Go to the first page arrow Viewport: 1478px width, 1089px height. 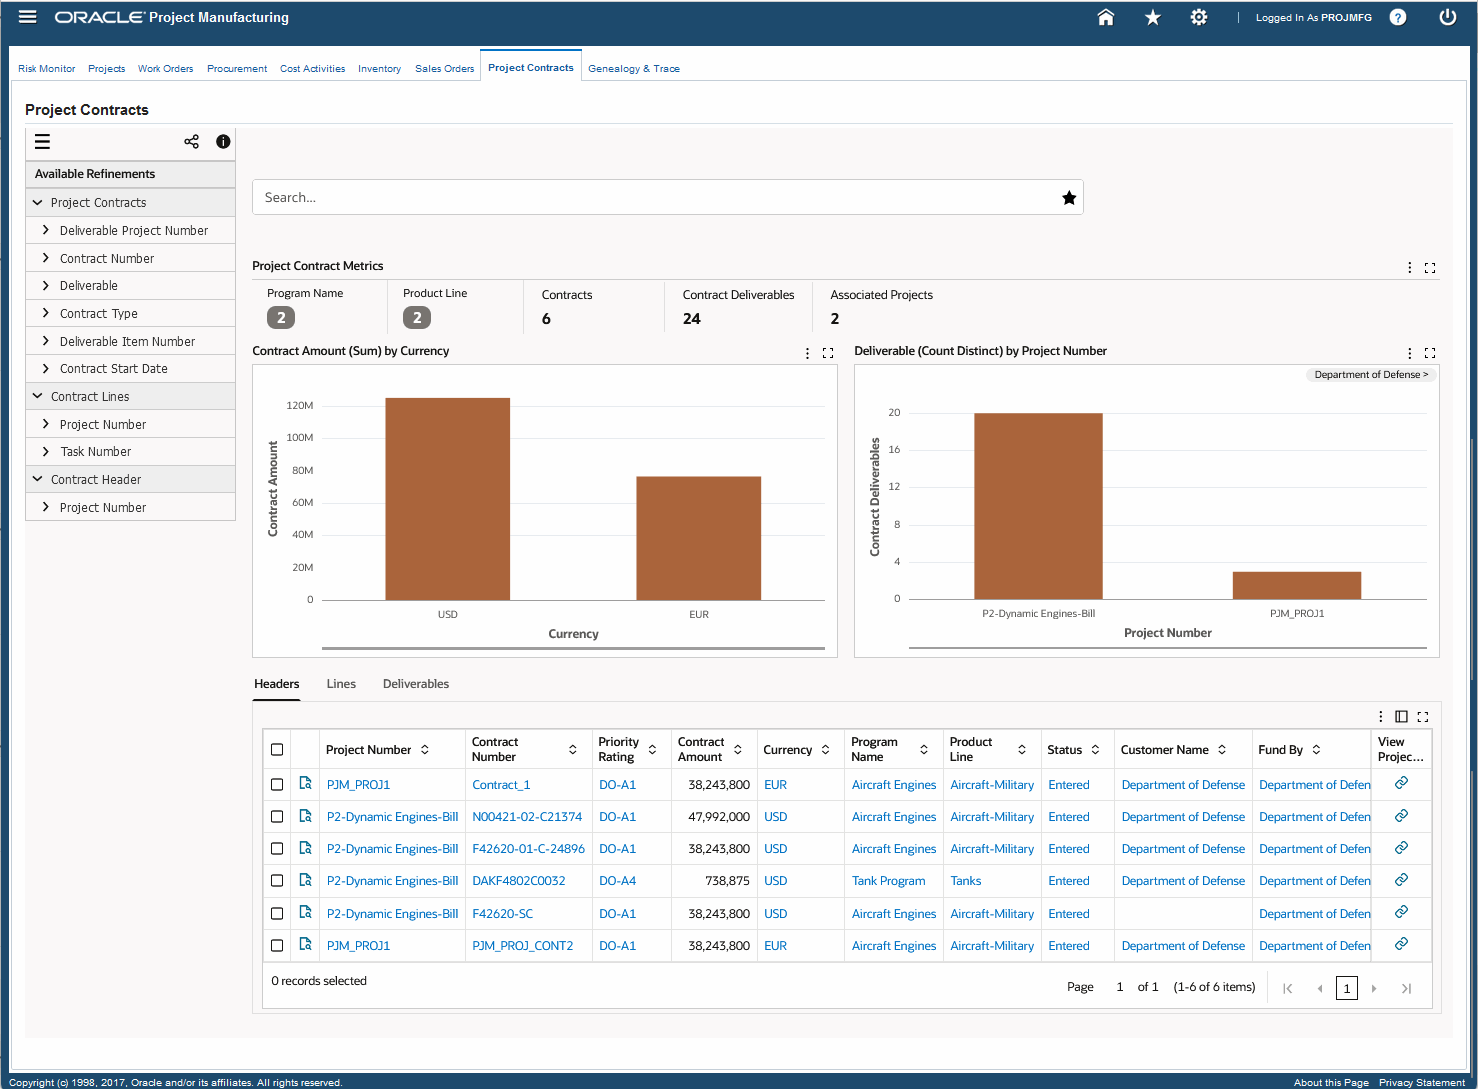(1288, 988)
